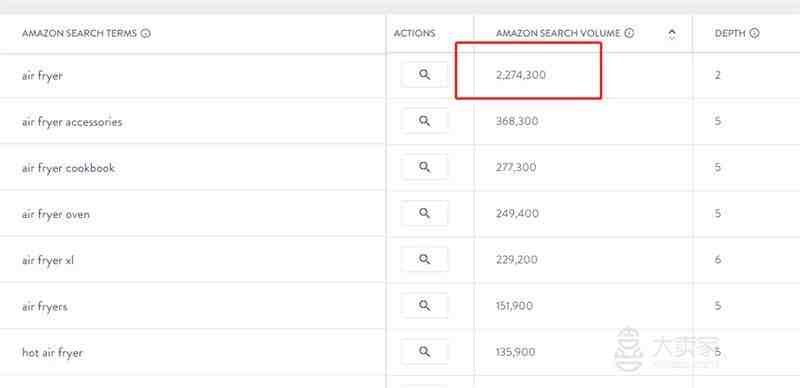Select the air fryer cookbook term
The width and height of the screenshot is (800, 388).
68,168
